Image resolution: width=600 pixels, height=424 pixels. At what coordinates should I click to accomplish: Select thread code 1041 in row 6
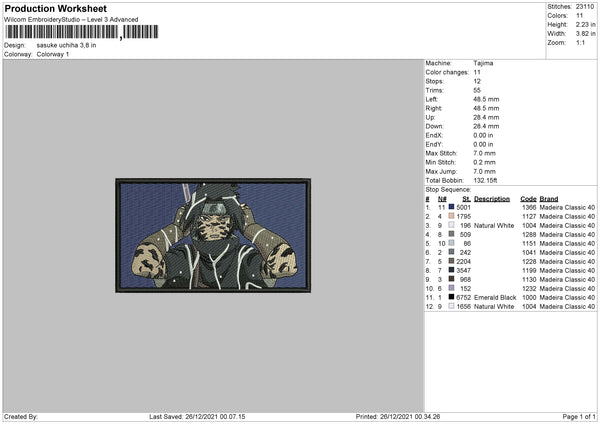529,253
